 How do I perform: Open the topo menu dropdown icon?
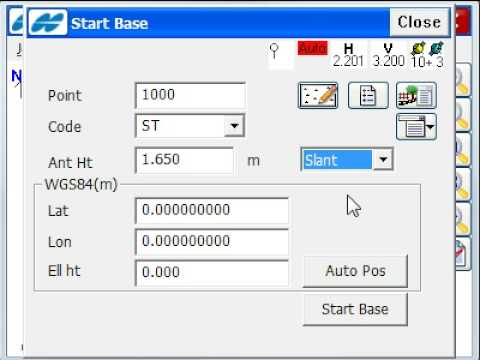pos(416,127)
